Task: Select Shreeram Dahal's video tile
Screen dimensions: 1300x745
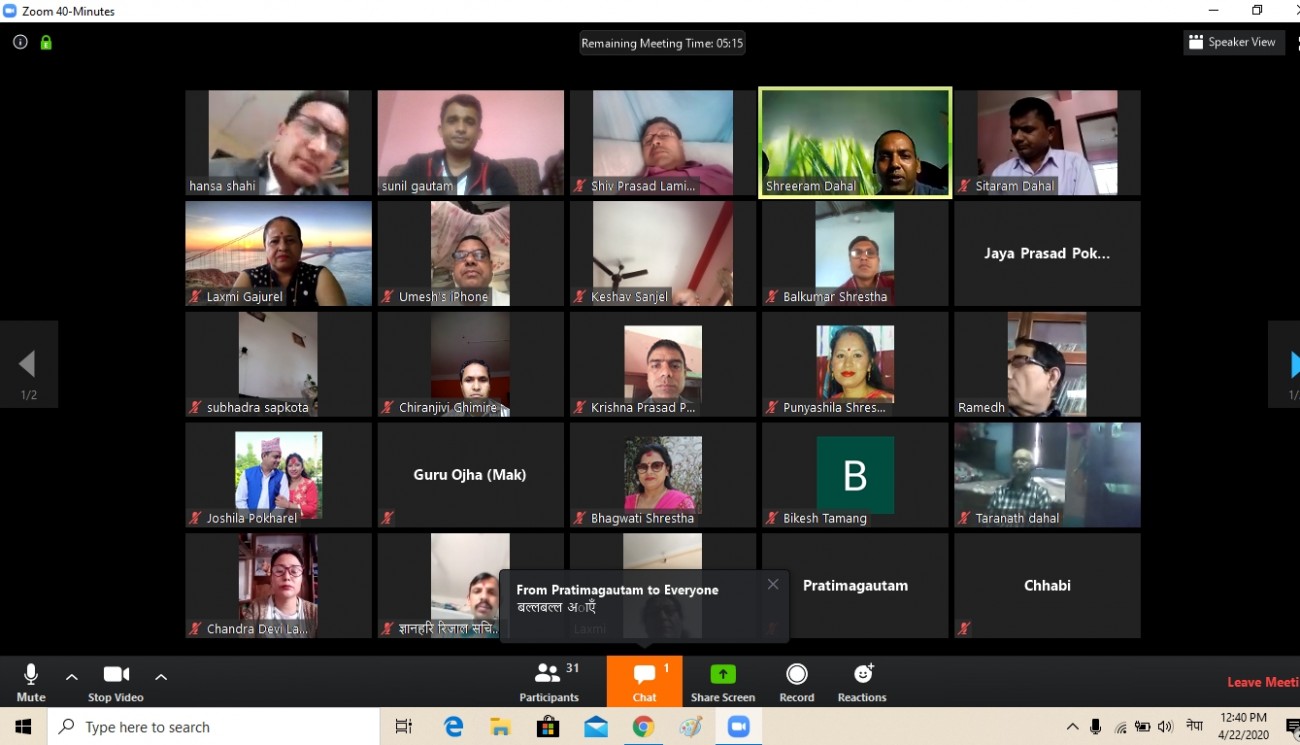Action: tap(854, 142)
